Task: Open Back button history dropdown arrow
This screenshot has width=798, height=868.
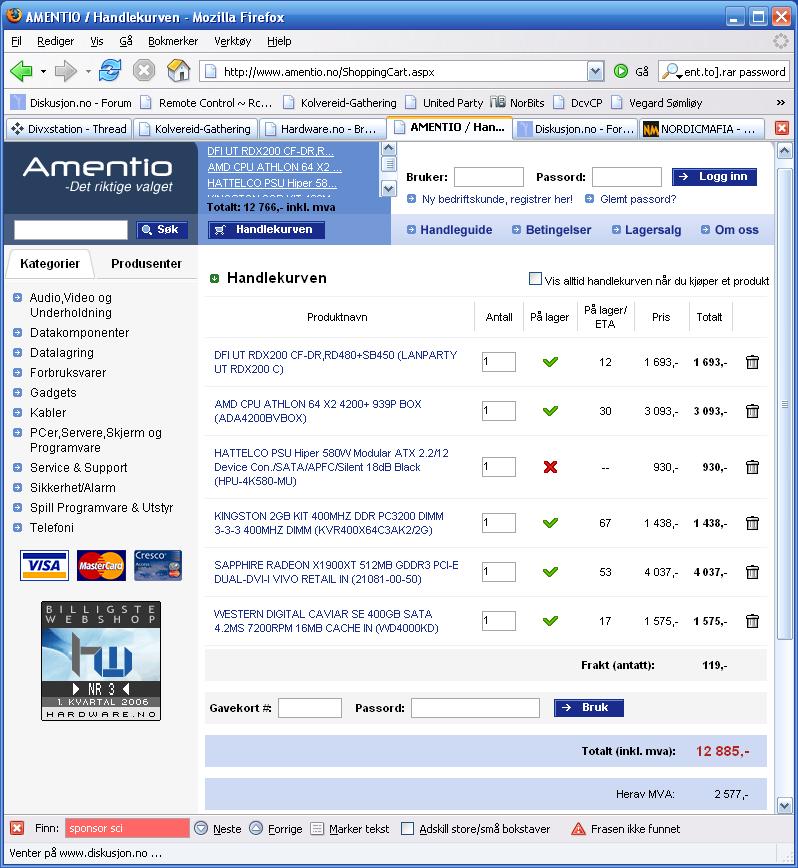Action: pos(43,71)
